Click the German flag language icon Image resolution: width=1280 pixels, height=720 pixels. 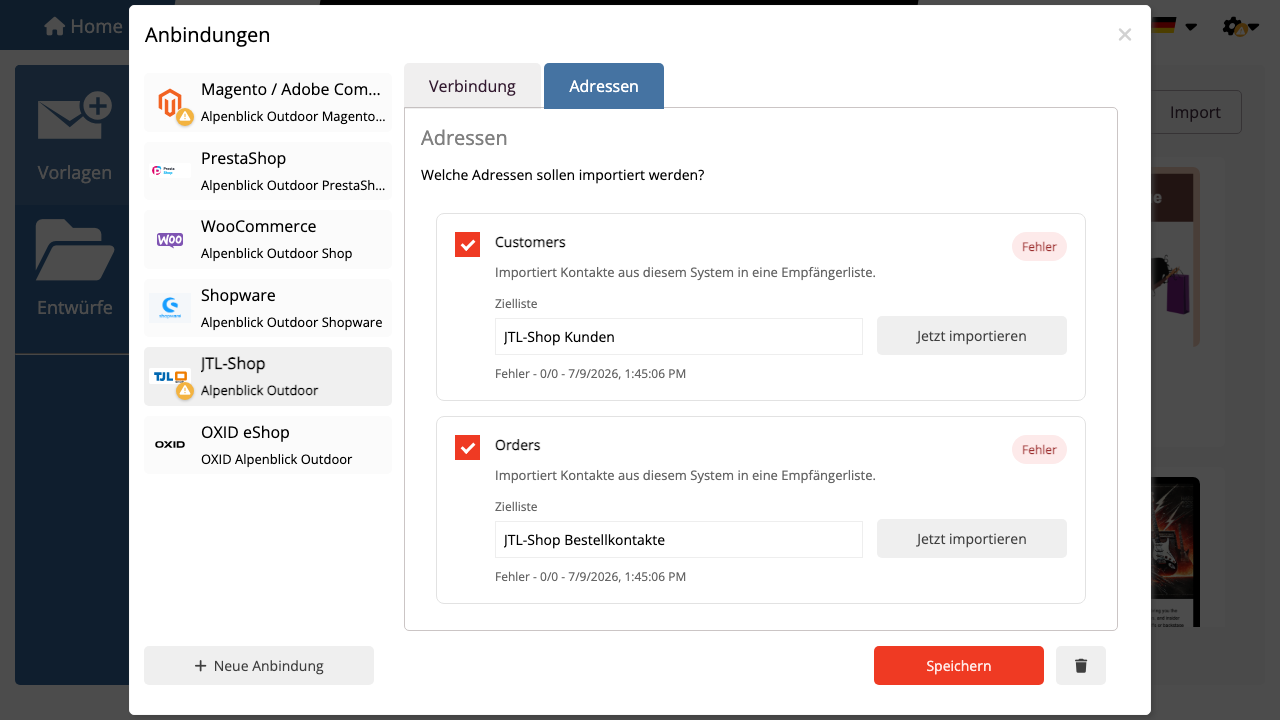pyautogui.click(x=1164, y=26)
